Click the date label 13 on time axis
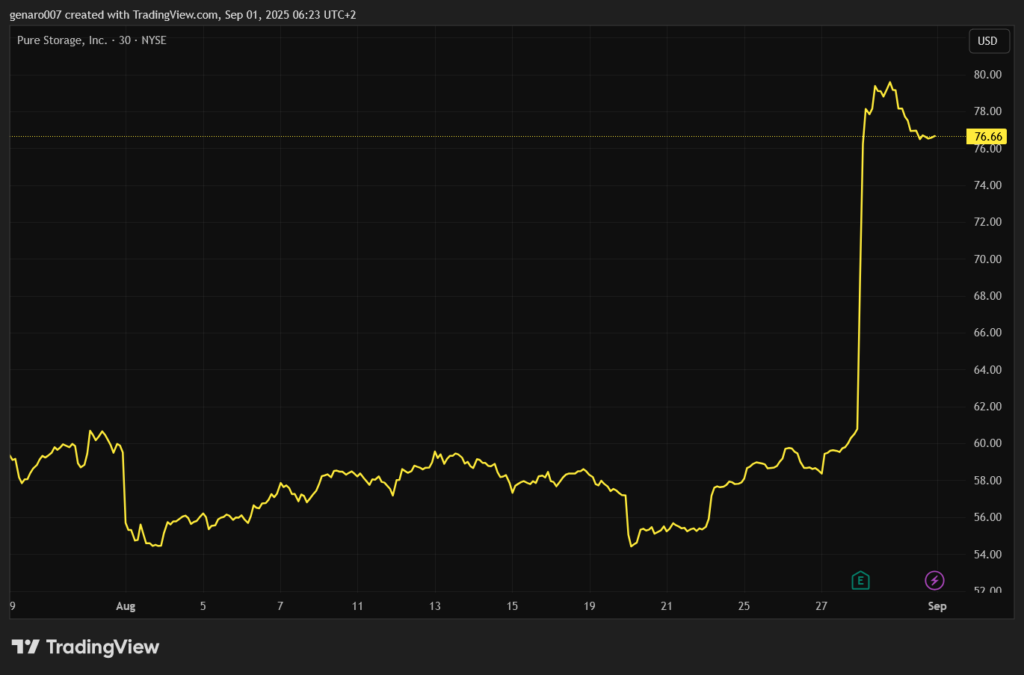The image size is (1024, 675). tap(435, 606)
